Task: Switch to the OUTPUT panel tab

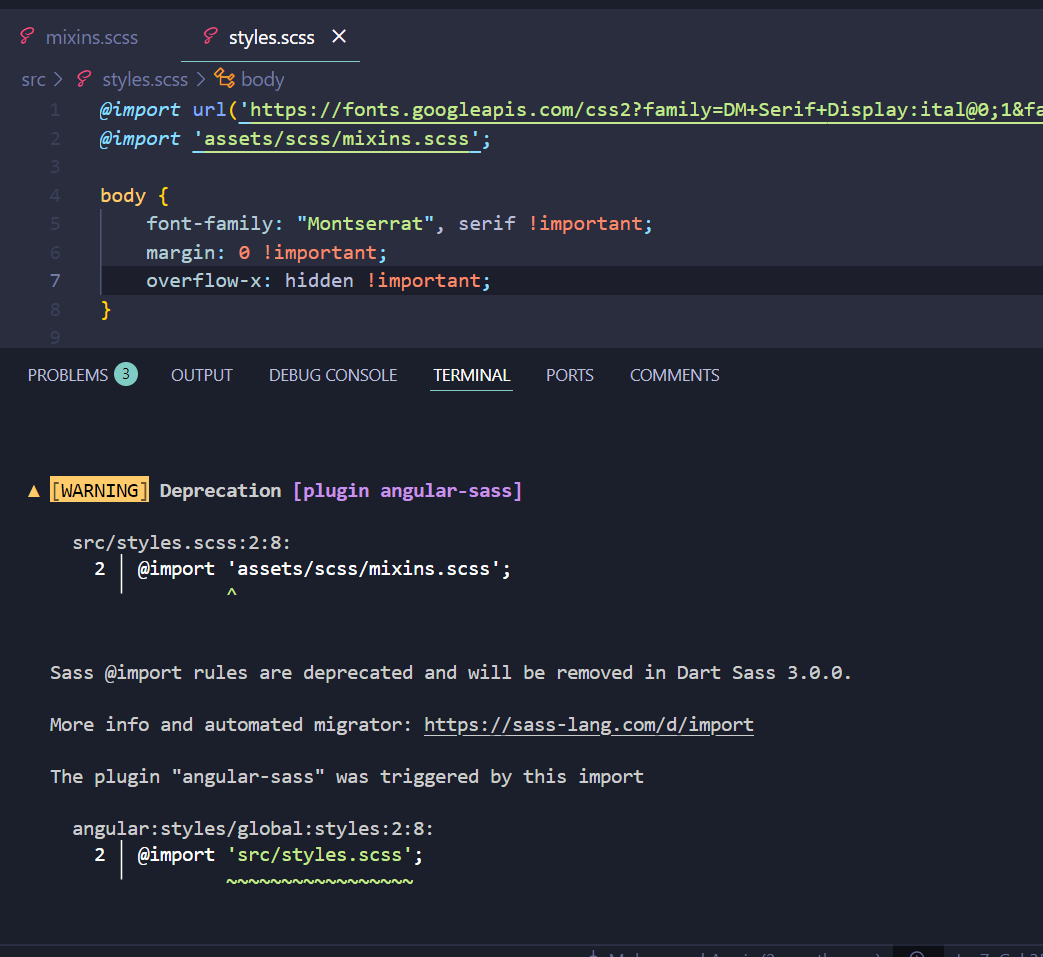Action: (x=202, y=375)
